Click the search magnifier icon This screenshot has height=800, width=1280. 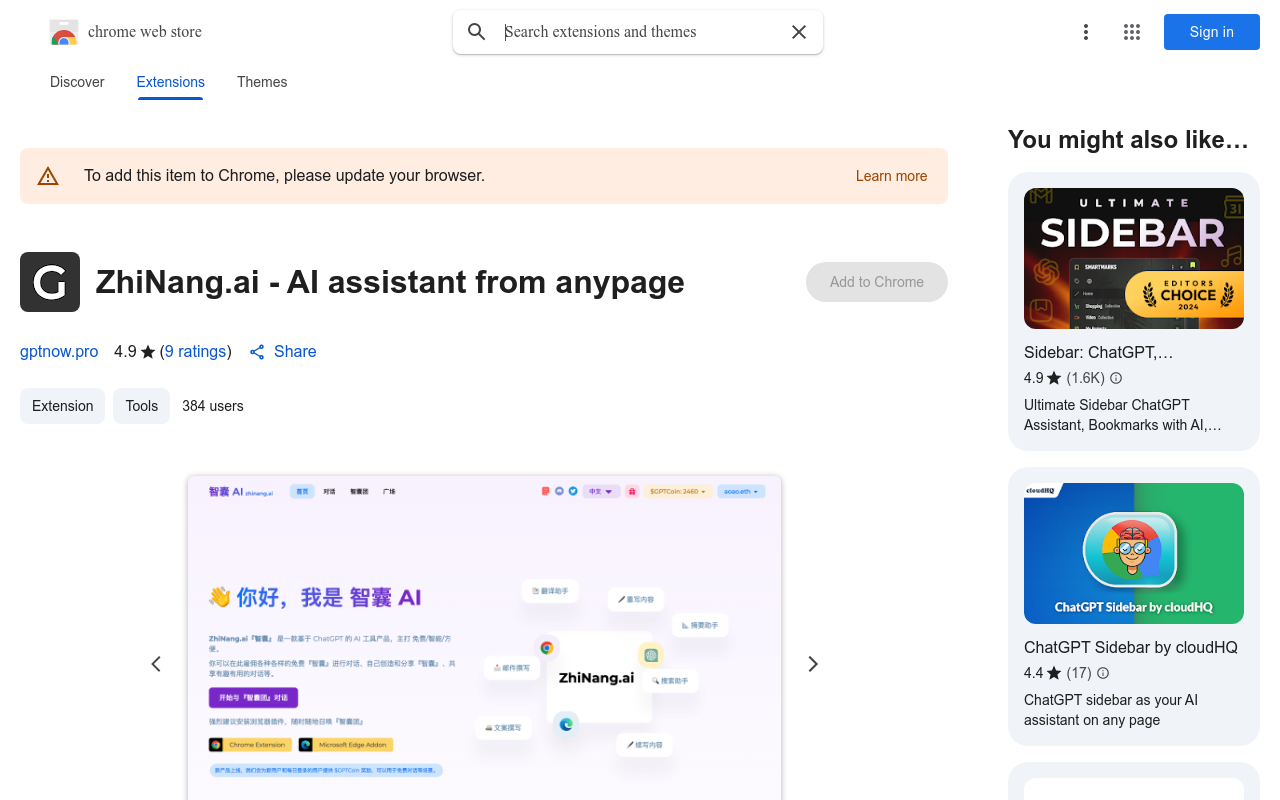(477, 32)
